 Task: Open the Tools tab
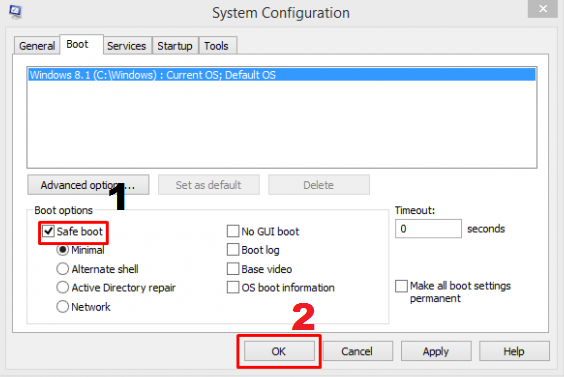tap(218, 46)
